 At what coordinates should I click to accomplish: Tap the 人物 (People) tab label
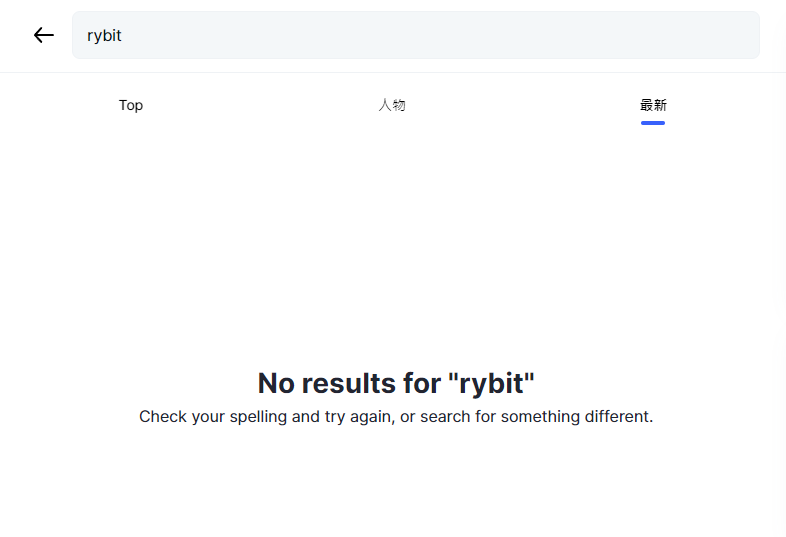(392, 105)
